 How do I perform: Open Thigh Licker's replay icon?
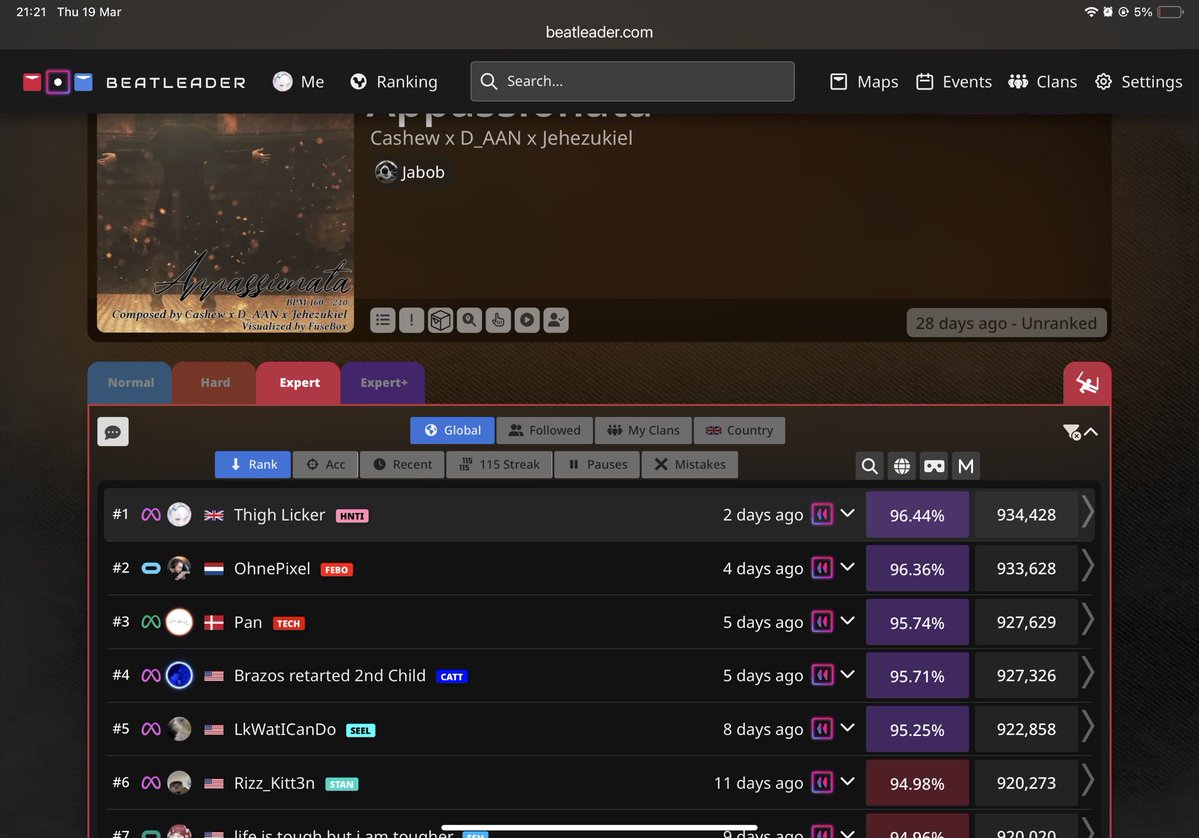pos(822,515)
